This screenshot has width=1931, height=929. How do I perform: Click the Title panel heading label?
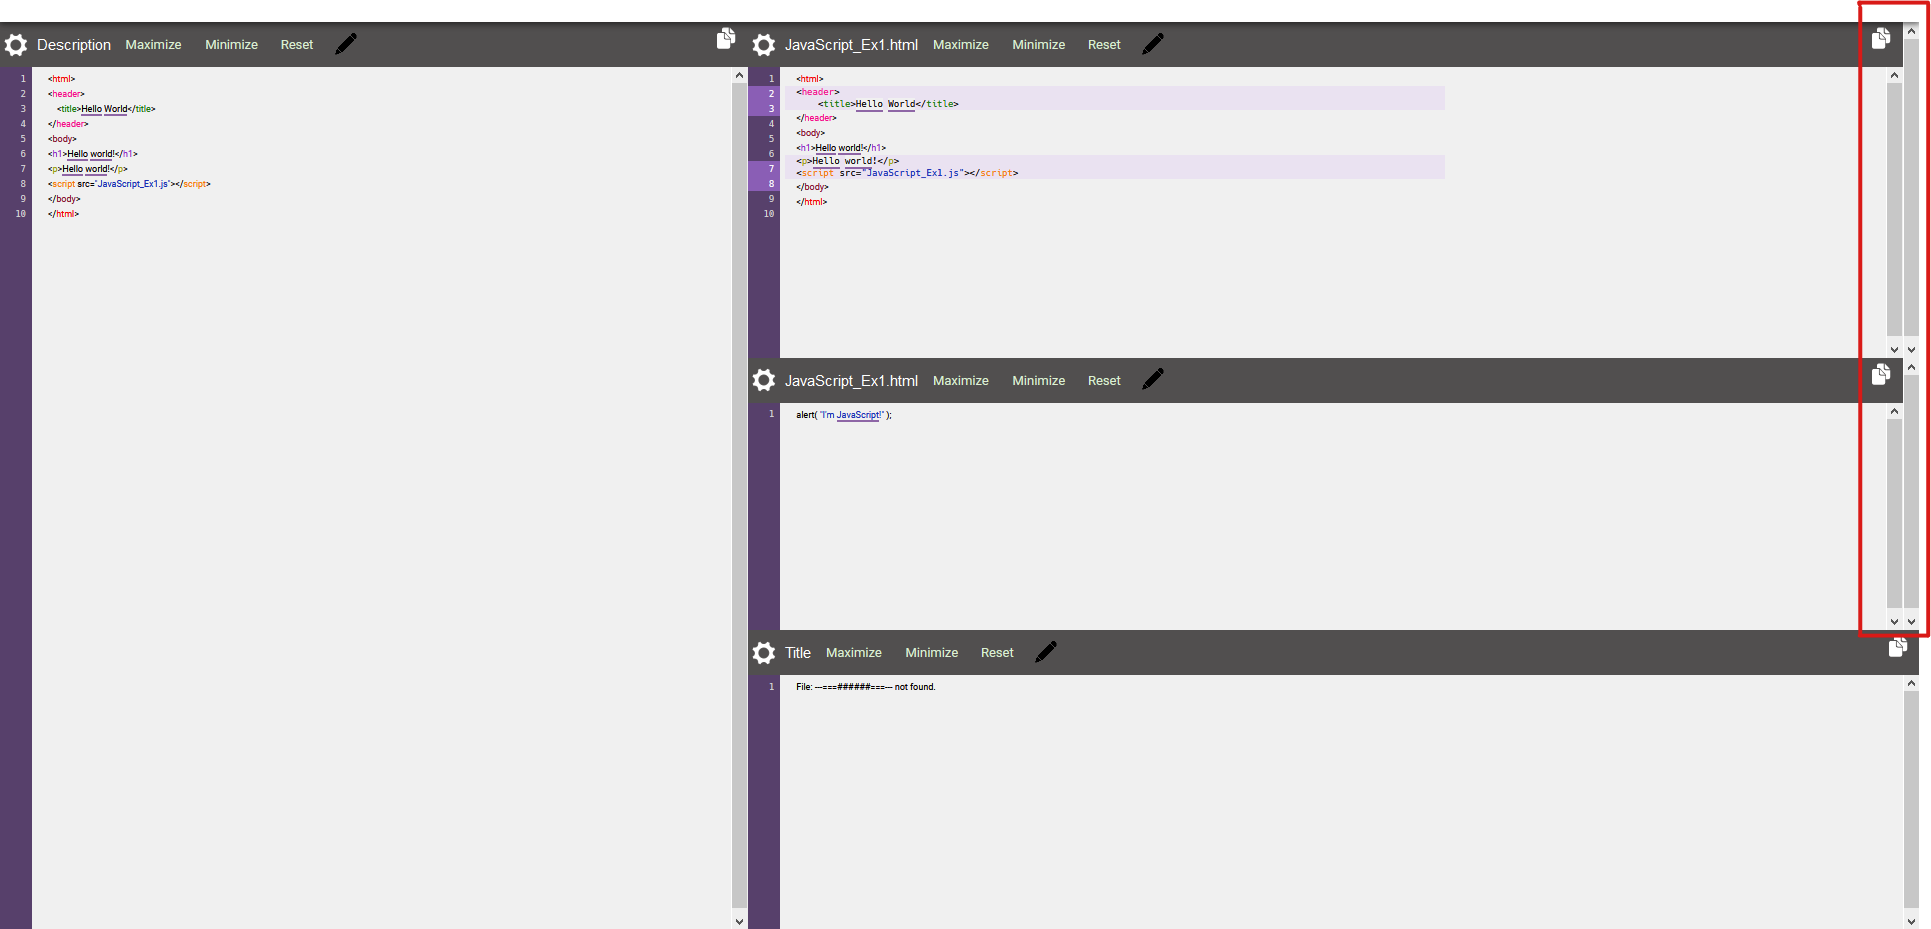pos(798,653)
